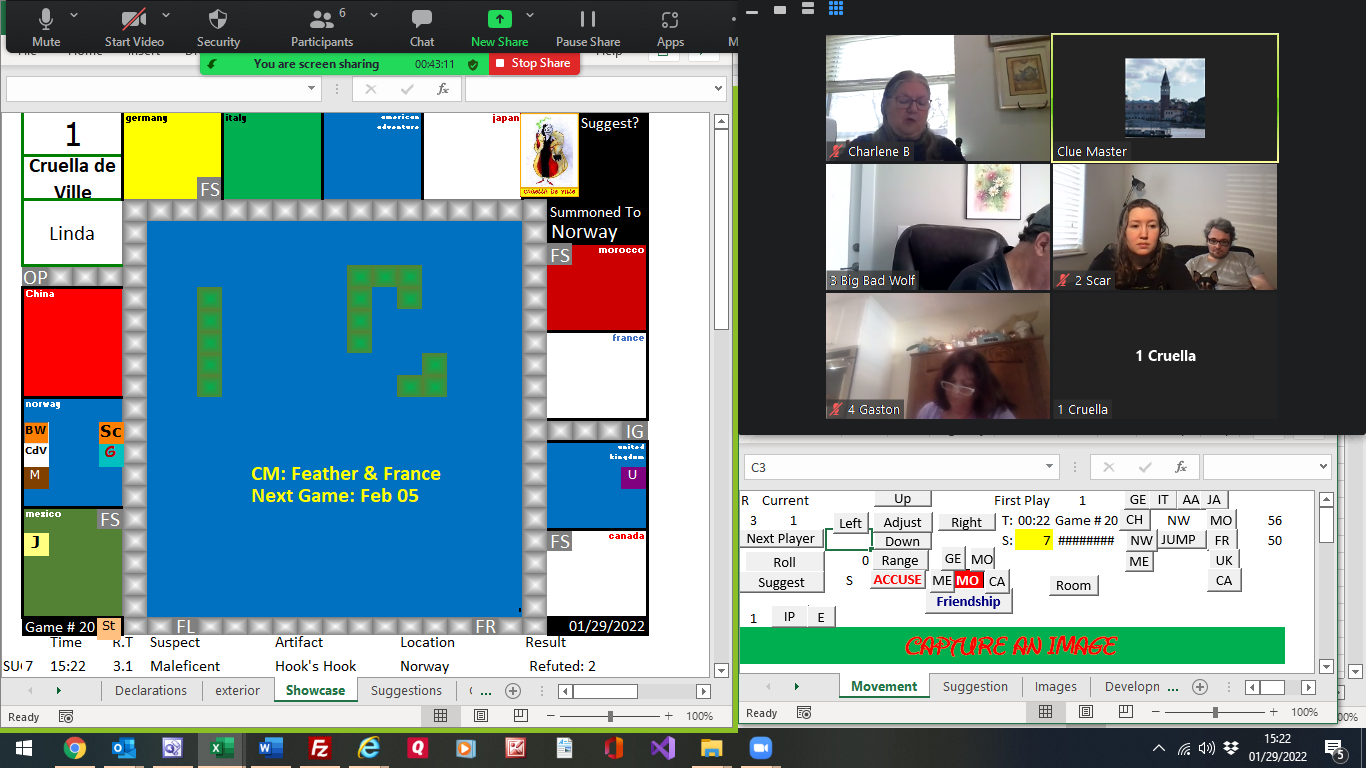Open the Zoom Apps icon
The width and height of the screenshot is (1366, 768).
click(670, 27)
